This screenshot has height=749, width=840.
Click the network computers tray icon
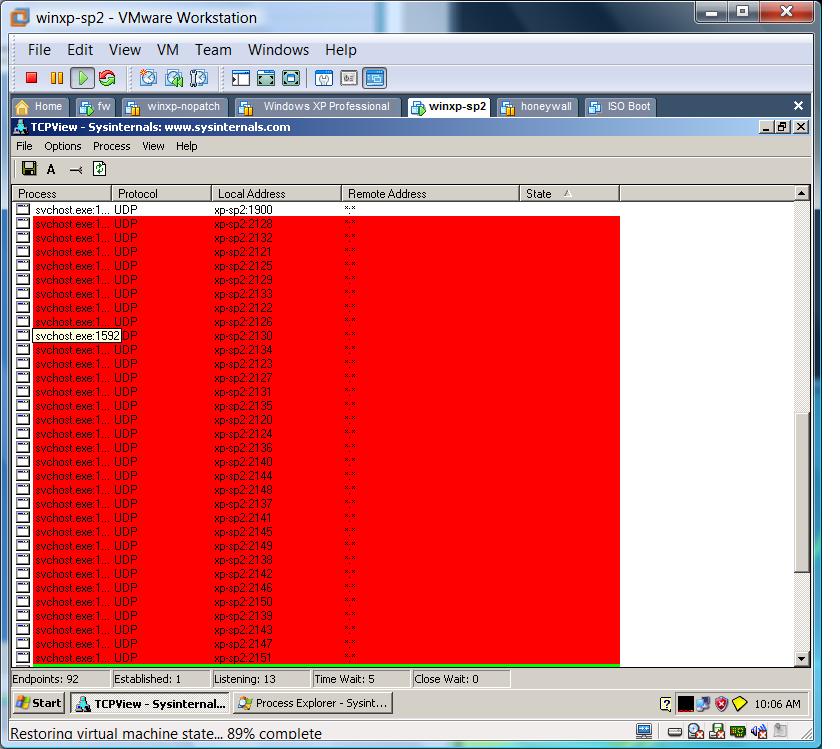pyautogui.click(x=703, y=703)
